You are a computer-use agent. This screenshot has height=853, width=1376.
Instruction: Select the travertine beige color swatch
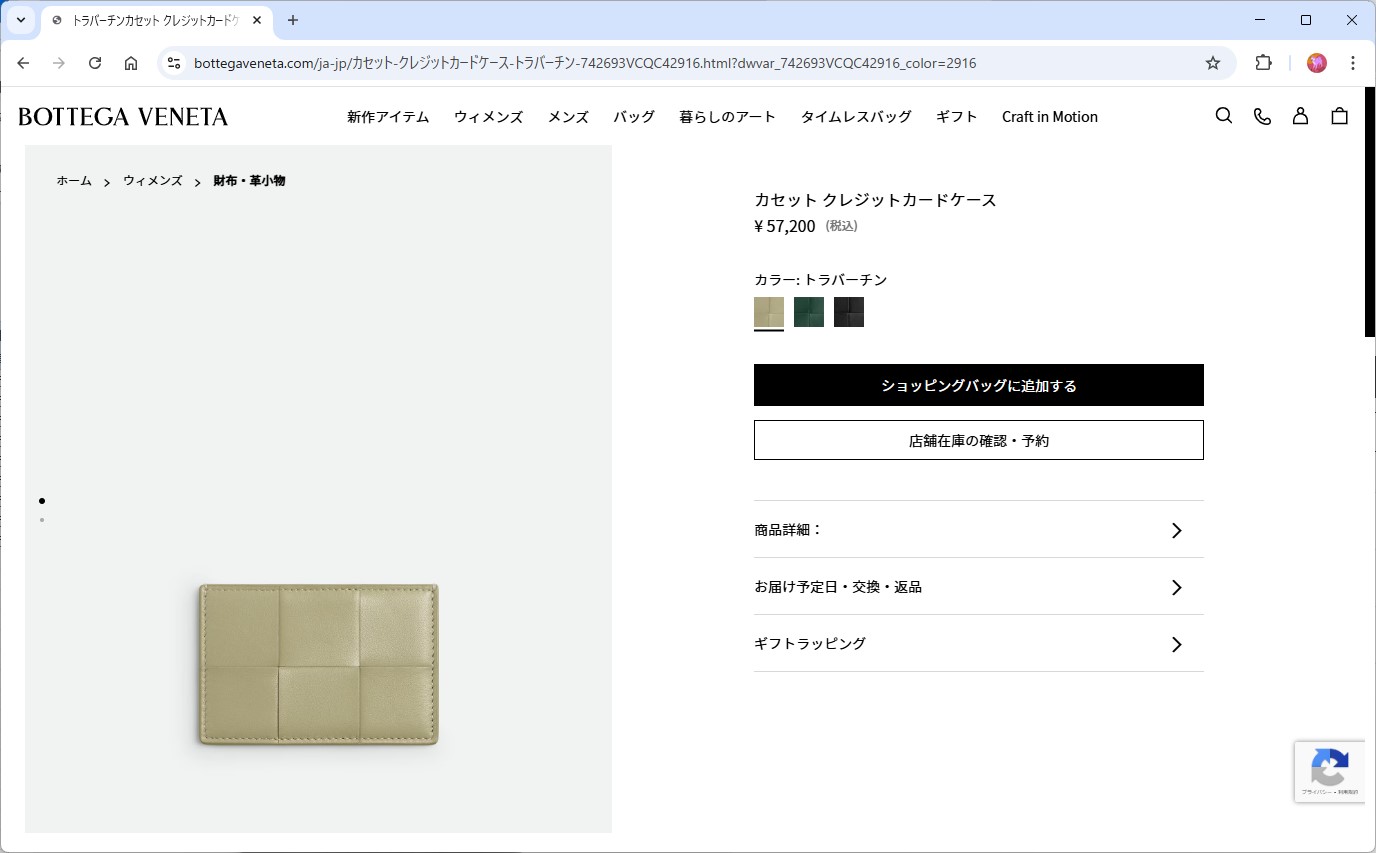pos(769,312)
